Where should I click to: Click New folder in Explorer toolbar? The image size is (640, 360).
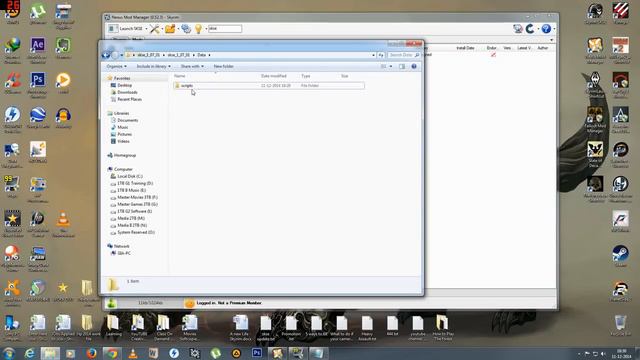click(223, 66)
